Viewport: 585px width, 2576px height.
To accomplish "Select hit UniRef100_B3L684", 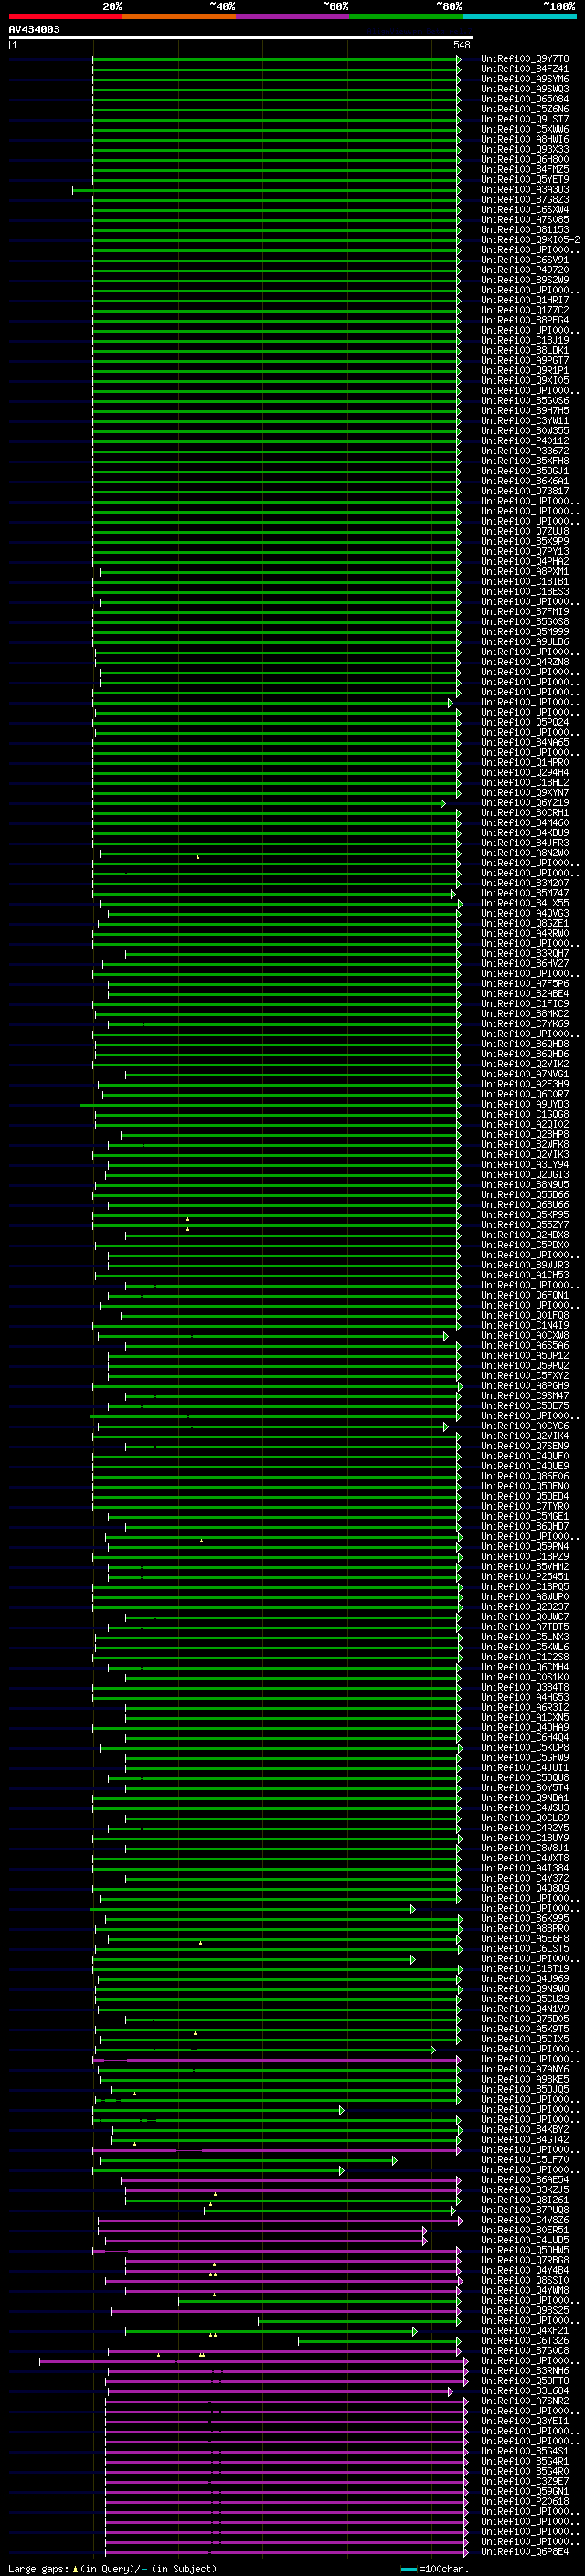I will pyautogui.click(x=525, y=2392).
